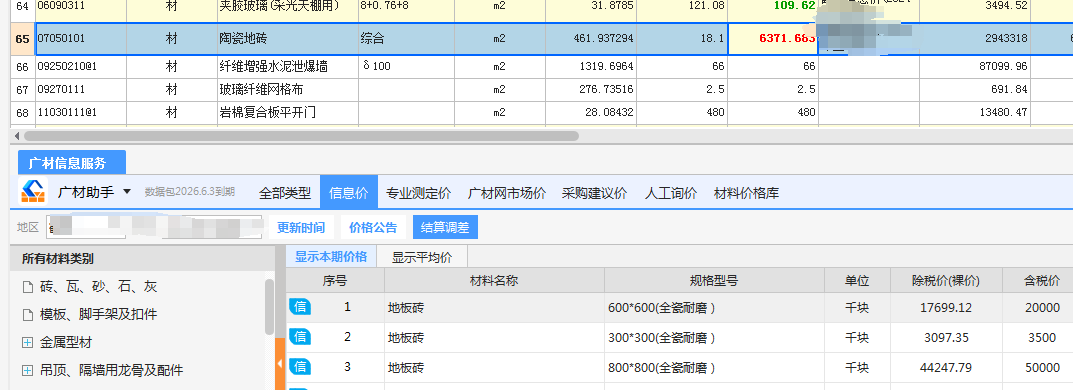
Task: Select the 800*800(全瓷耐磨) specification cell
Action: [714, 367]
